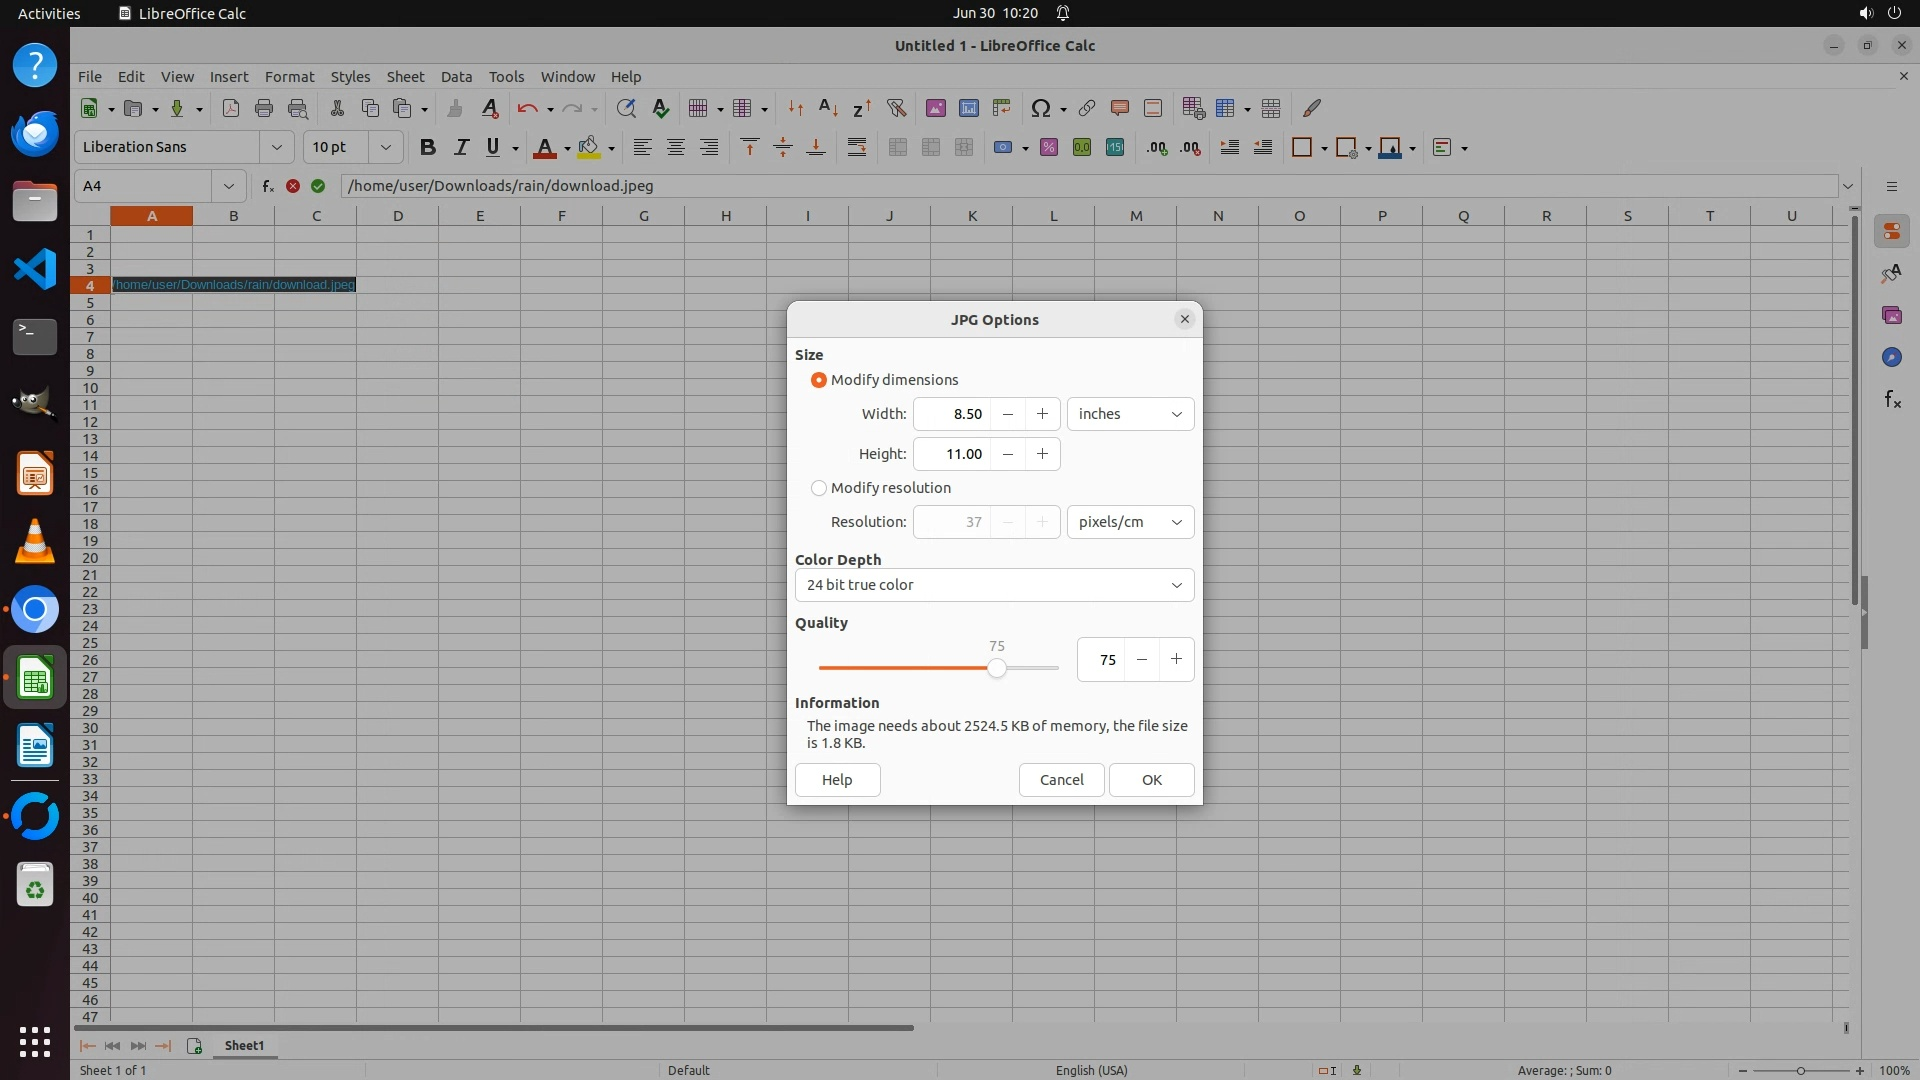Click the Width value input field

click(952, 414)
